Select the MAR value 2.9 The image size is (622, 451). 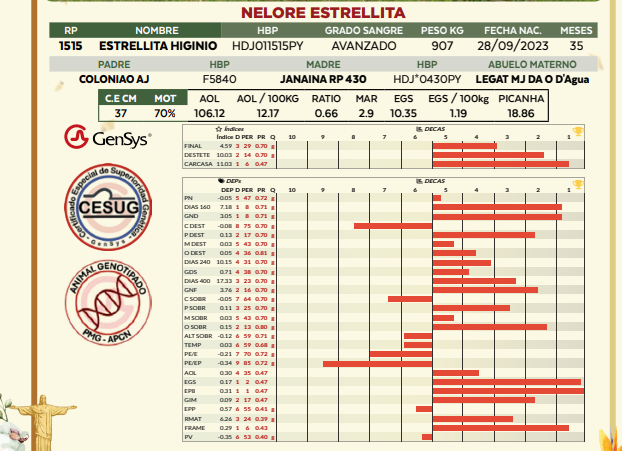click(x=366, y=113)
